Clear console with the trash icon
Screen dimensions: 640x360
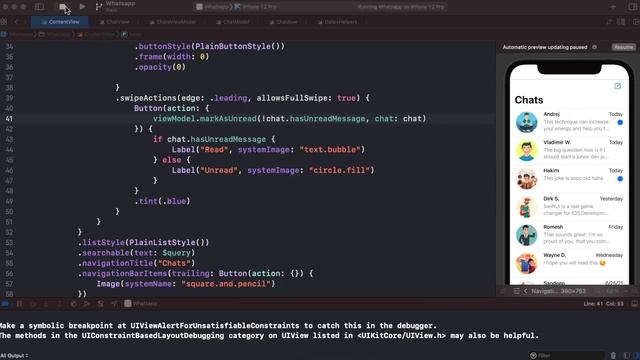pyautogui.click(x=613, y=356)
